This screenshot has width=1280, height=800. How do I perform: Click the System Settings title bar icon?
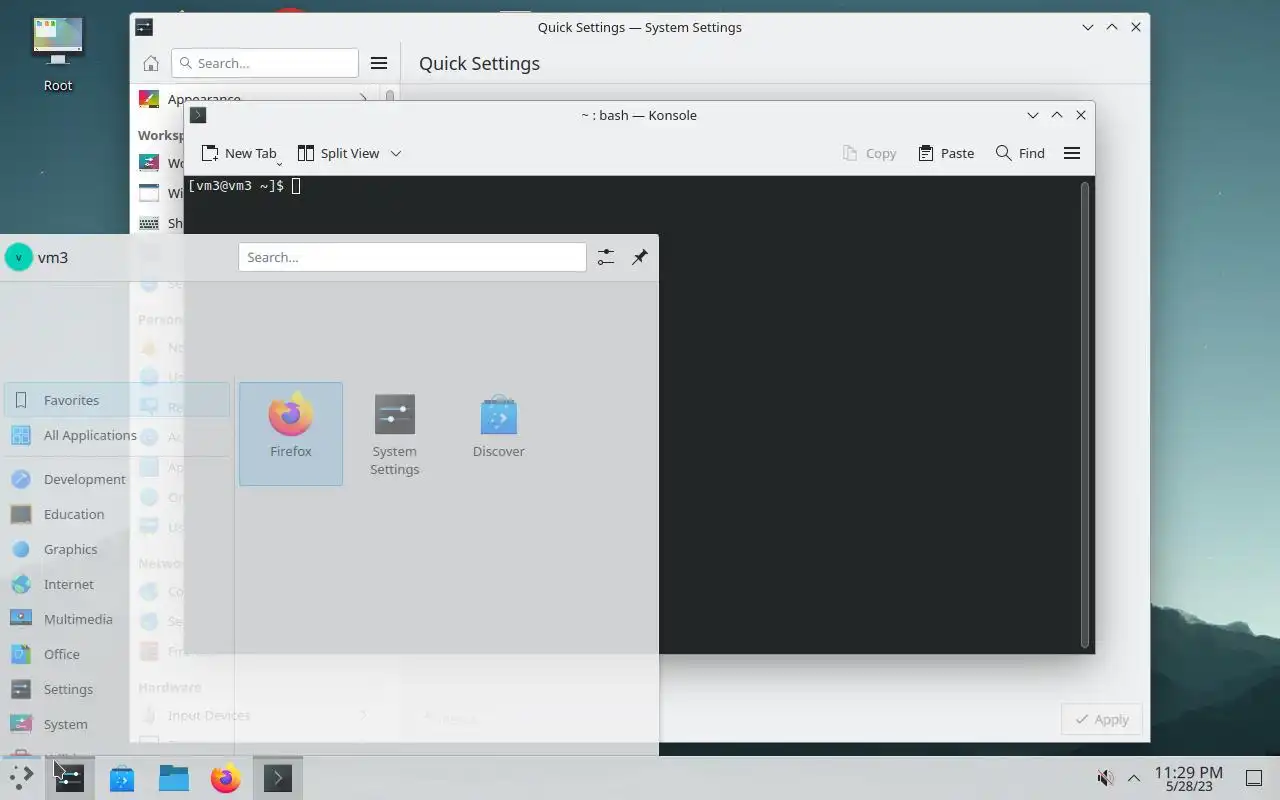point(144,27)
